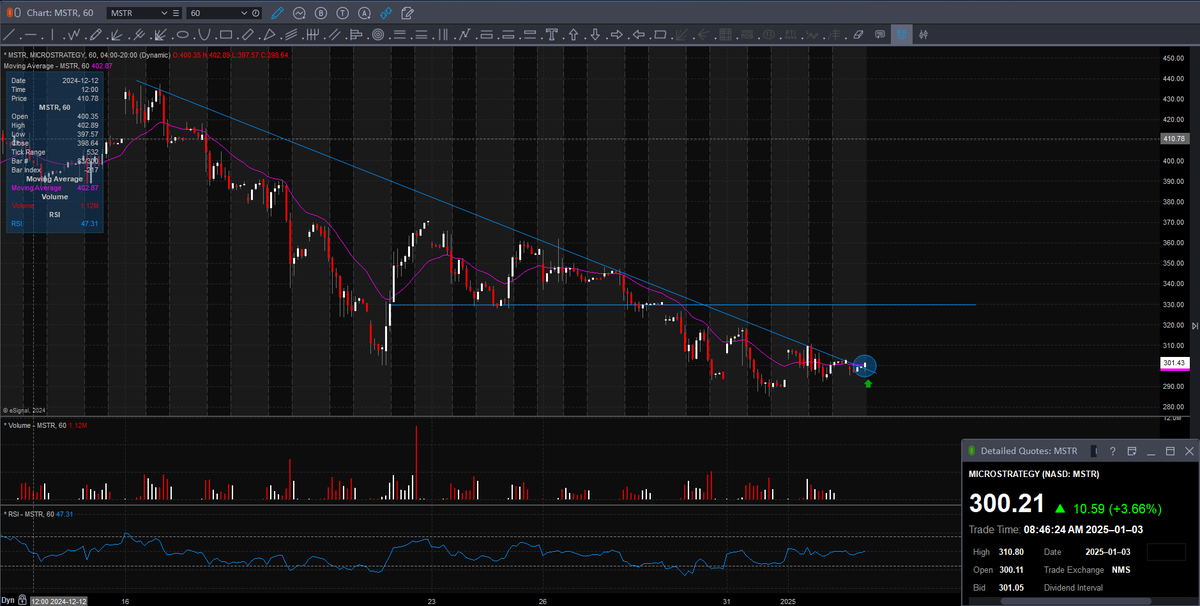Select the left arrow marker tool

638,34
